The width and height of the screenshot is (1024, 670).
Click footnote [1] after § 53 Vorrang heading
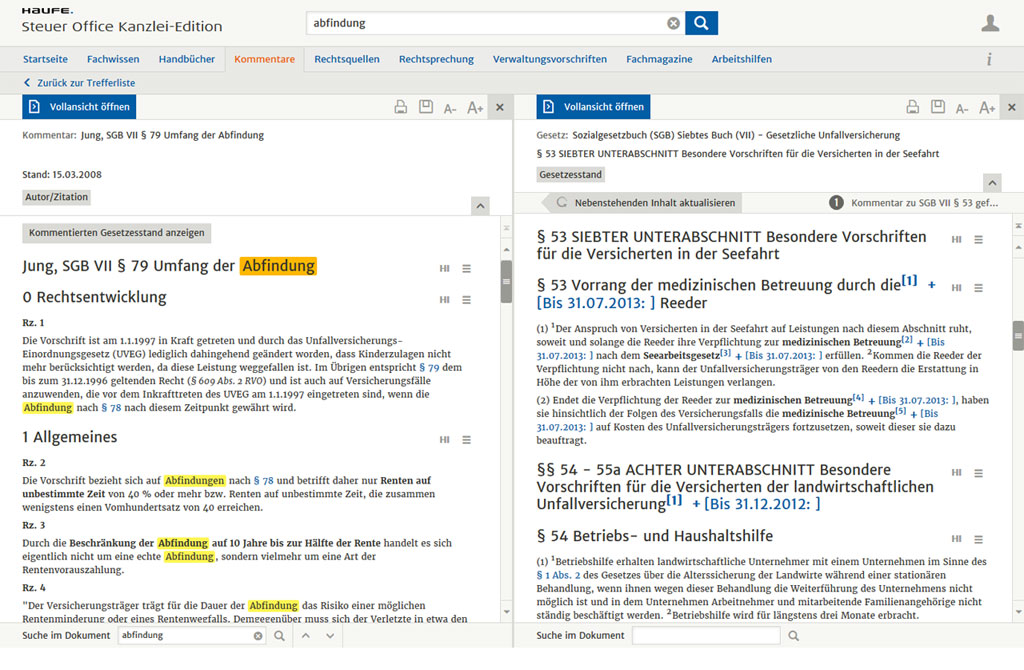909,281
